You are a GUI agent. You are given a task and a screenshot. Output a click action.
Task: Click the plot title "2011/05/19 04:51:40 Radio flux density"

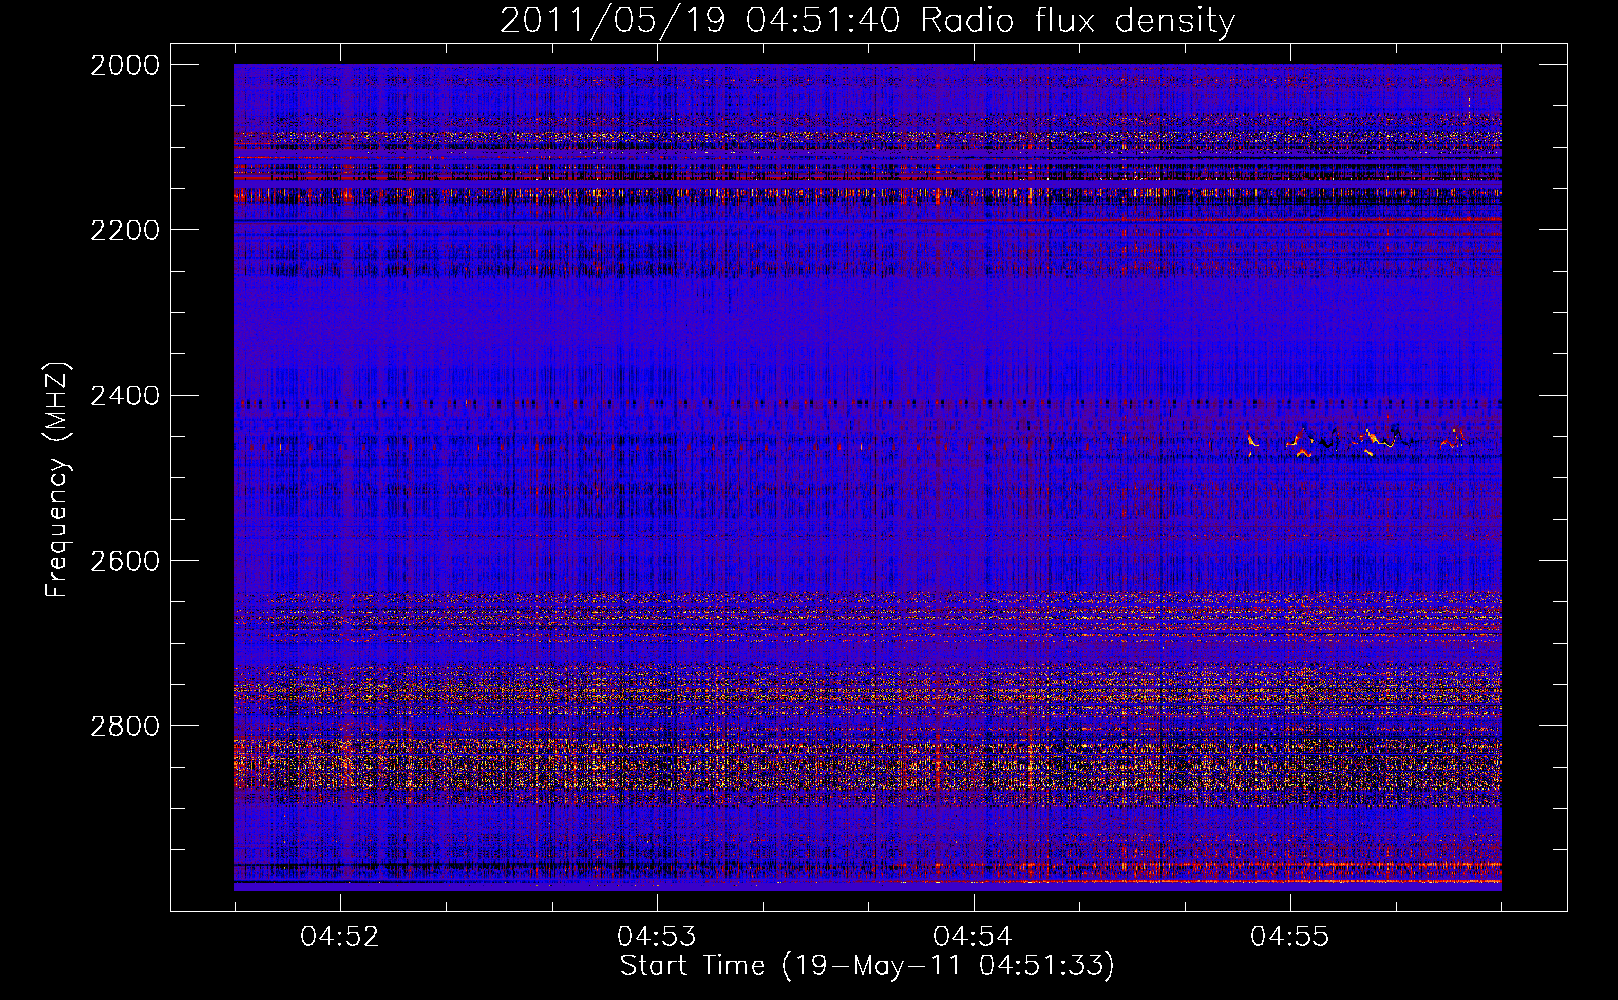click(x=867, y=20)
